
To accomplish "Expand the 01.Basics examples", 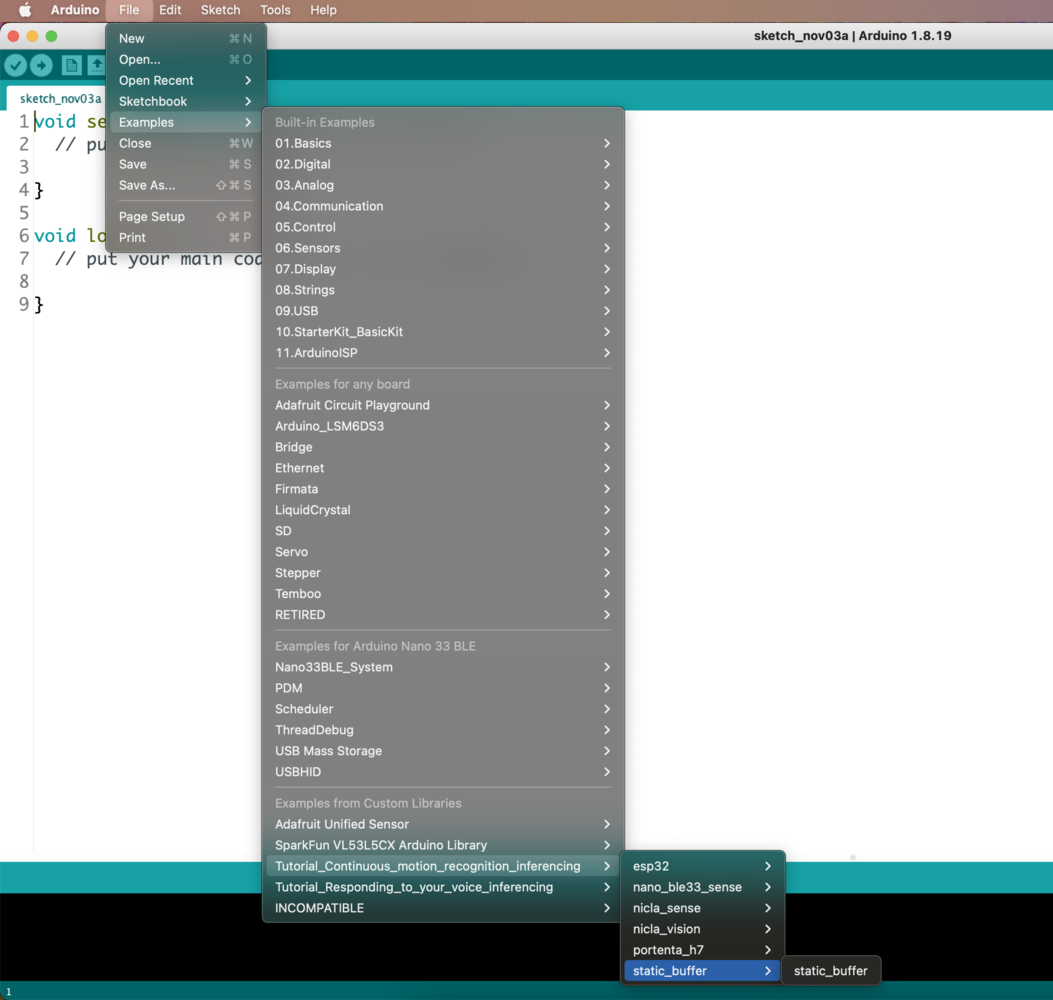I will click(443, 143).
